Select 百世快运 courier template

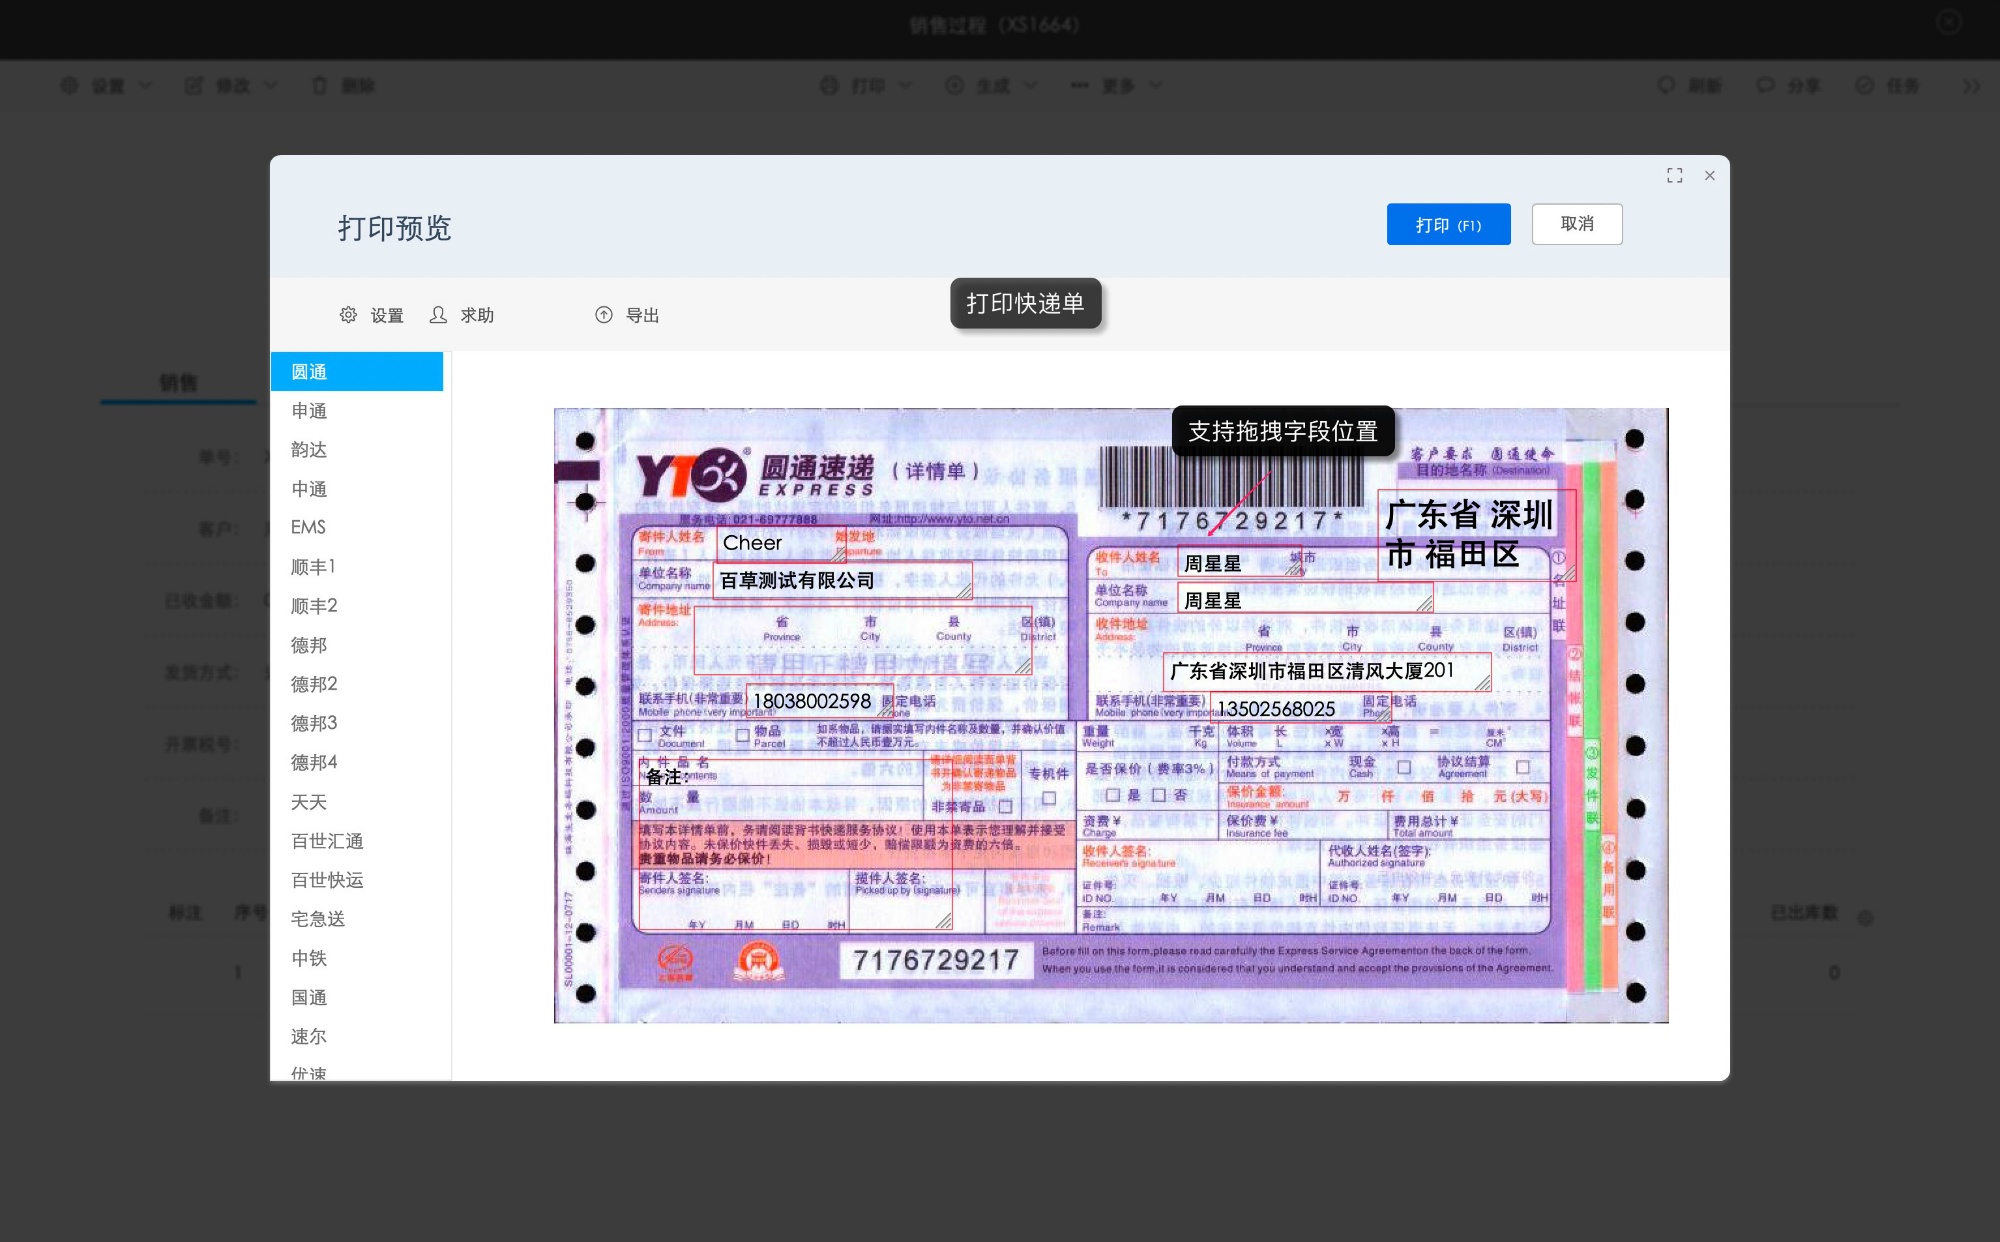(357, 880)
